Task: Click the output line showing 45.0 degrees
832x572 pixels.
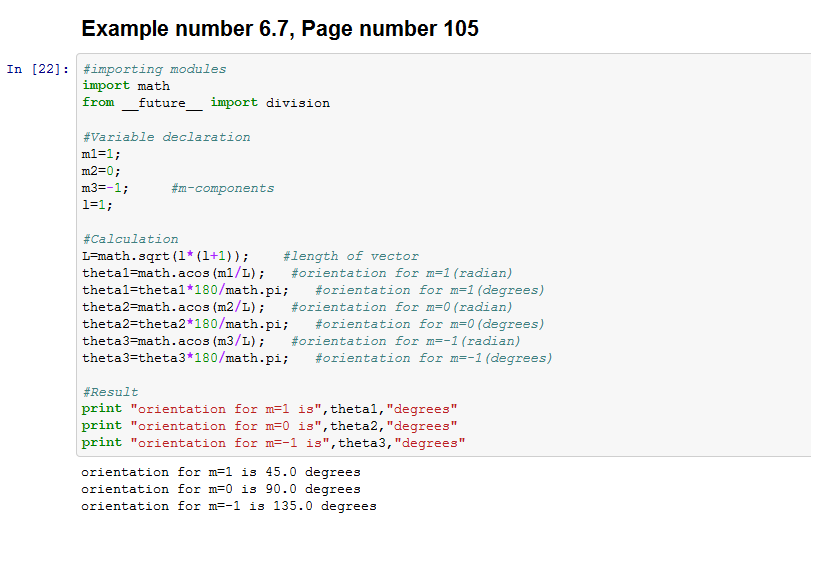Action: click(x=220, y=472)
